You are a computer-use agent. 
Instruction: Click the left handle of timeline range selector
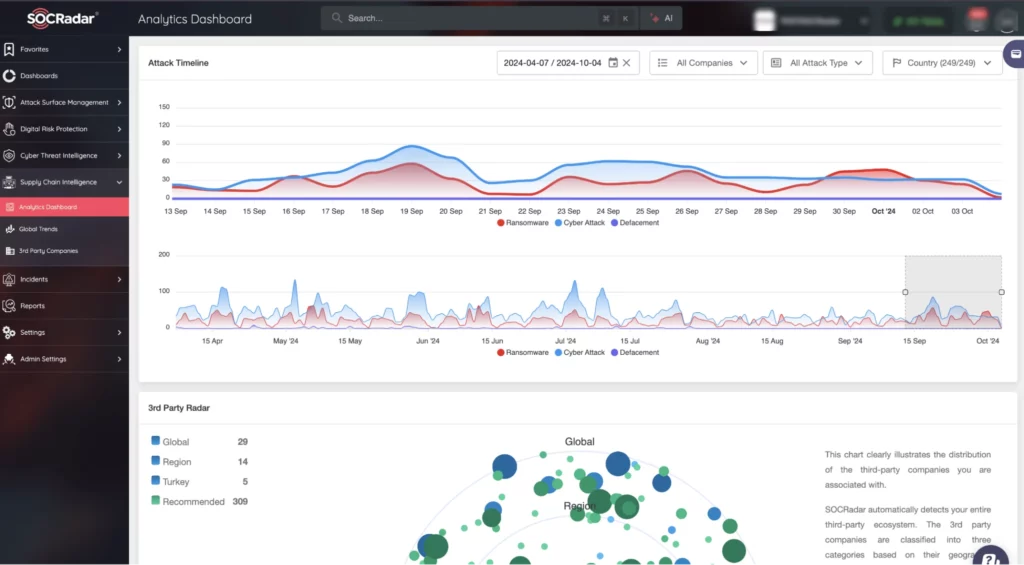[905, 292]
